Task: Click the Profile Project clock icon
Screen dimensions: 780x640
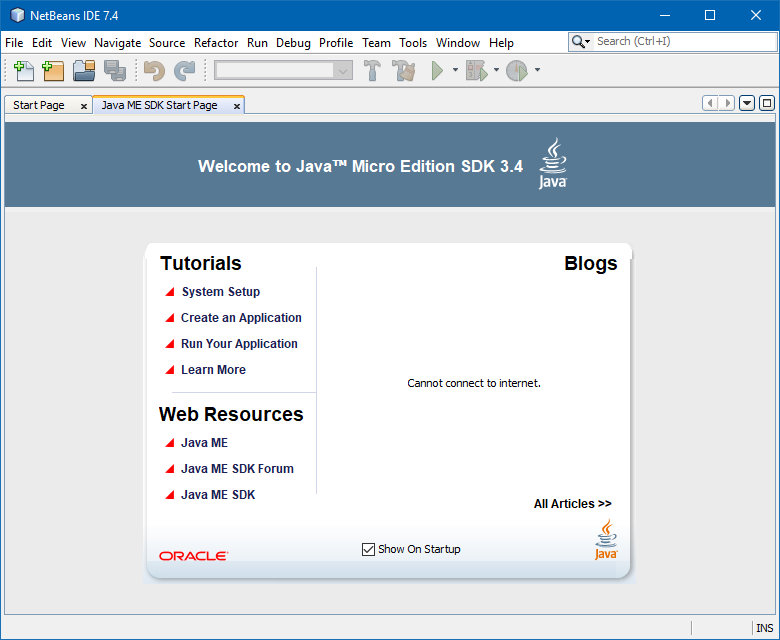Action: (517, 71)
